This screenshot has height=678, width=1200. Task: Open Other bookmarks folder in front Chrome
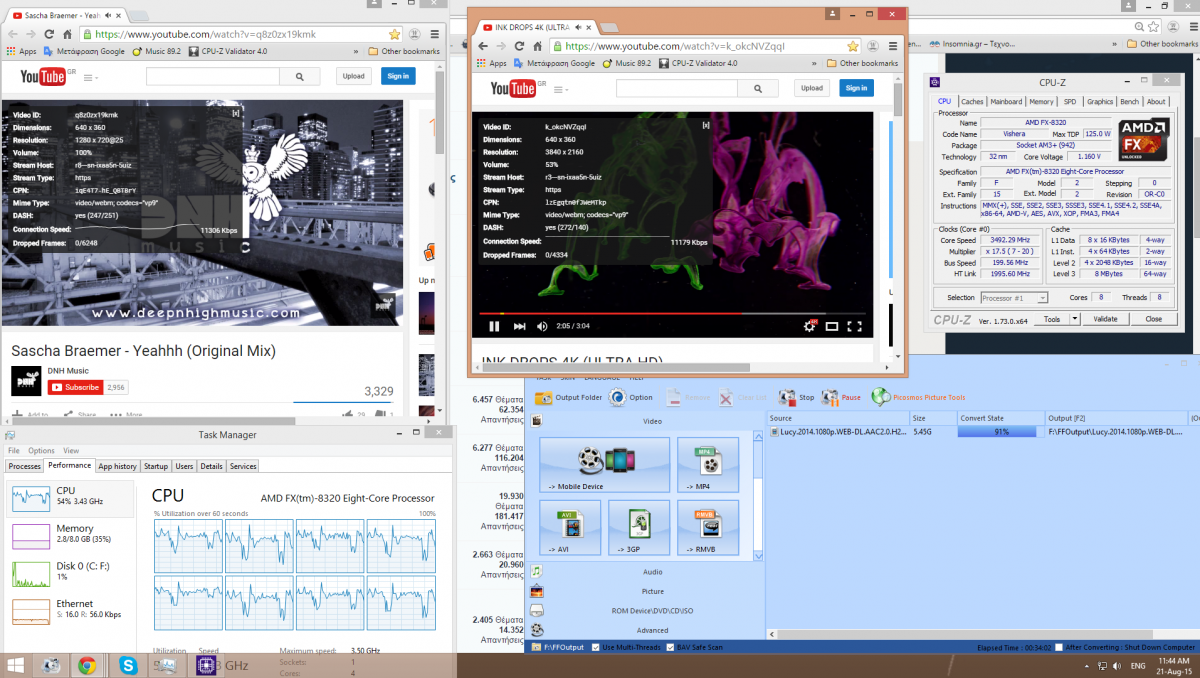[x=862, y=63]
